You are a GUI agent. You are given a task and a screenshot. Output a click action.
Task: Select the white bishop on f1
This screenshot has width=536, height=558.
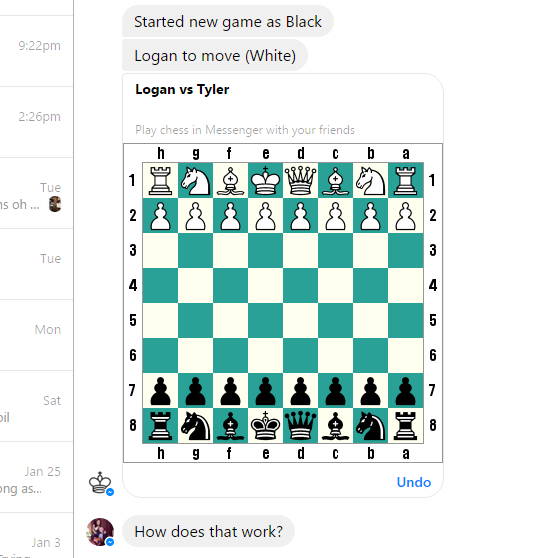231,181
